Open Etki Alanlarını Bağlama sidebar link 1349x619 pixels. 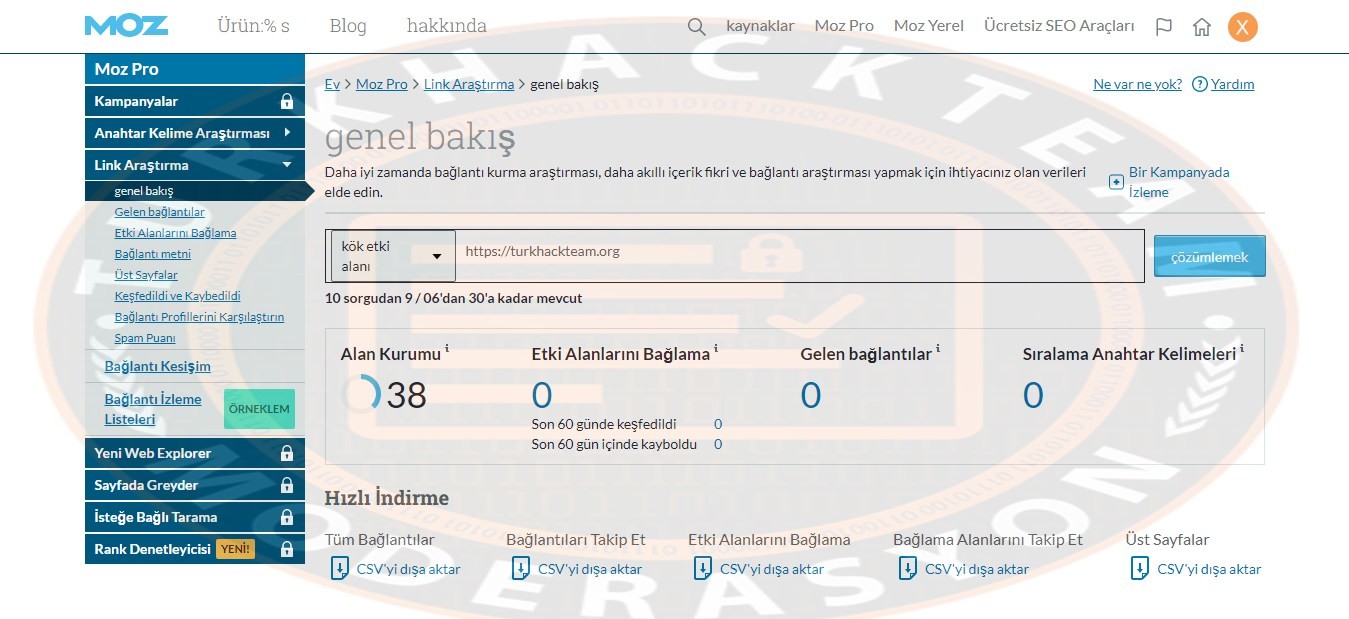tap(175, 233)
